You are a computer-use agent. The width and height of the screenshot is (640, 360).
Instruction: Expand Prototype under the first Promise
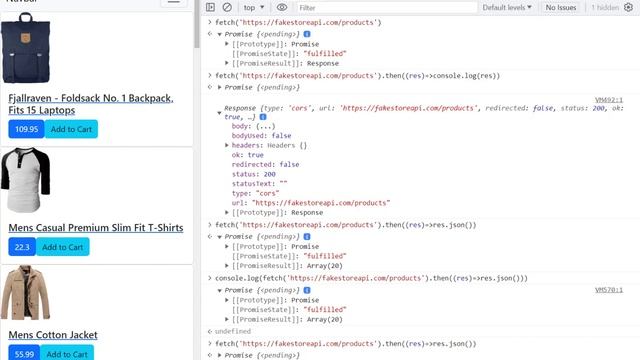tap(227, 44)
